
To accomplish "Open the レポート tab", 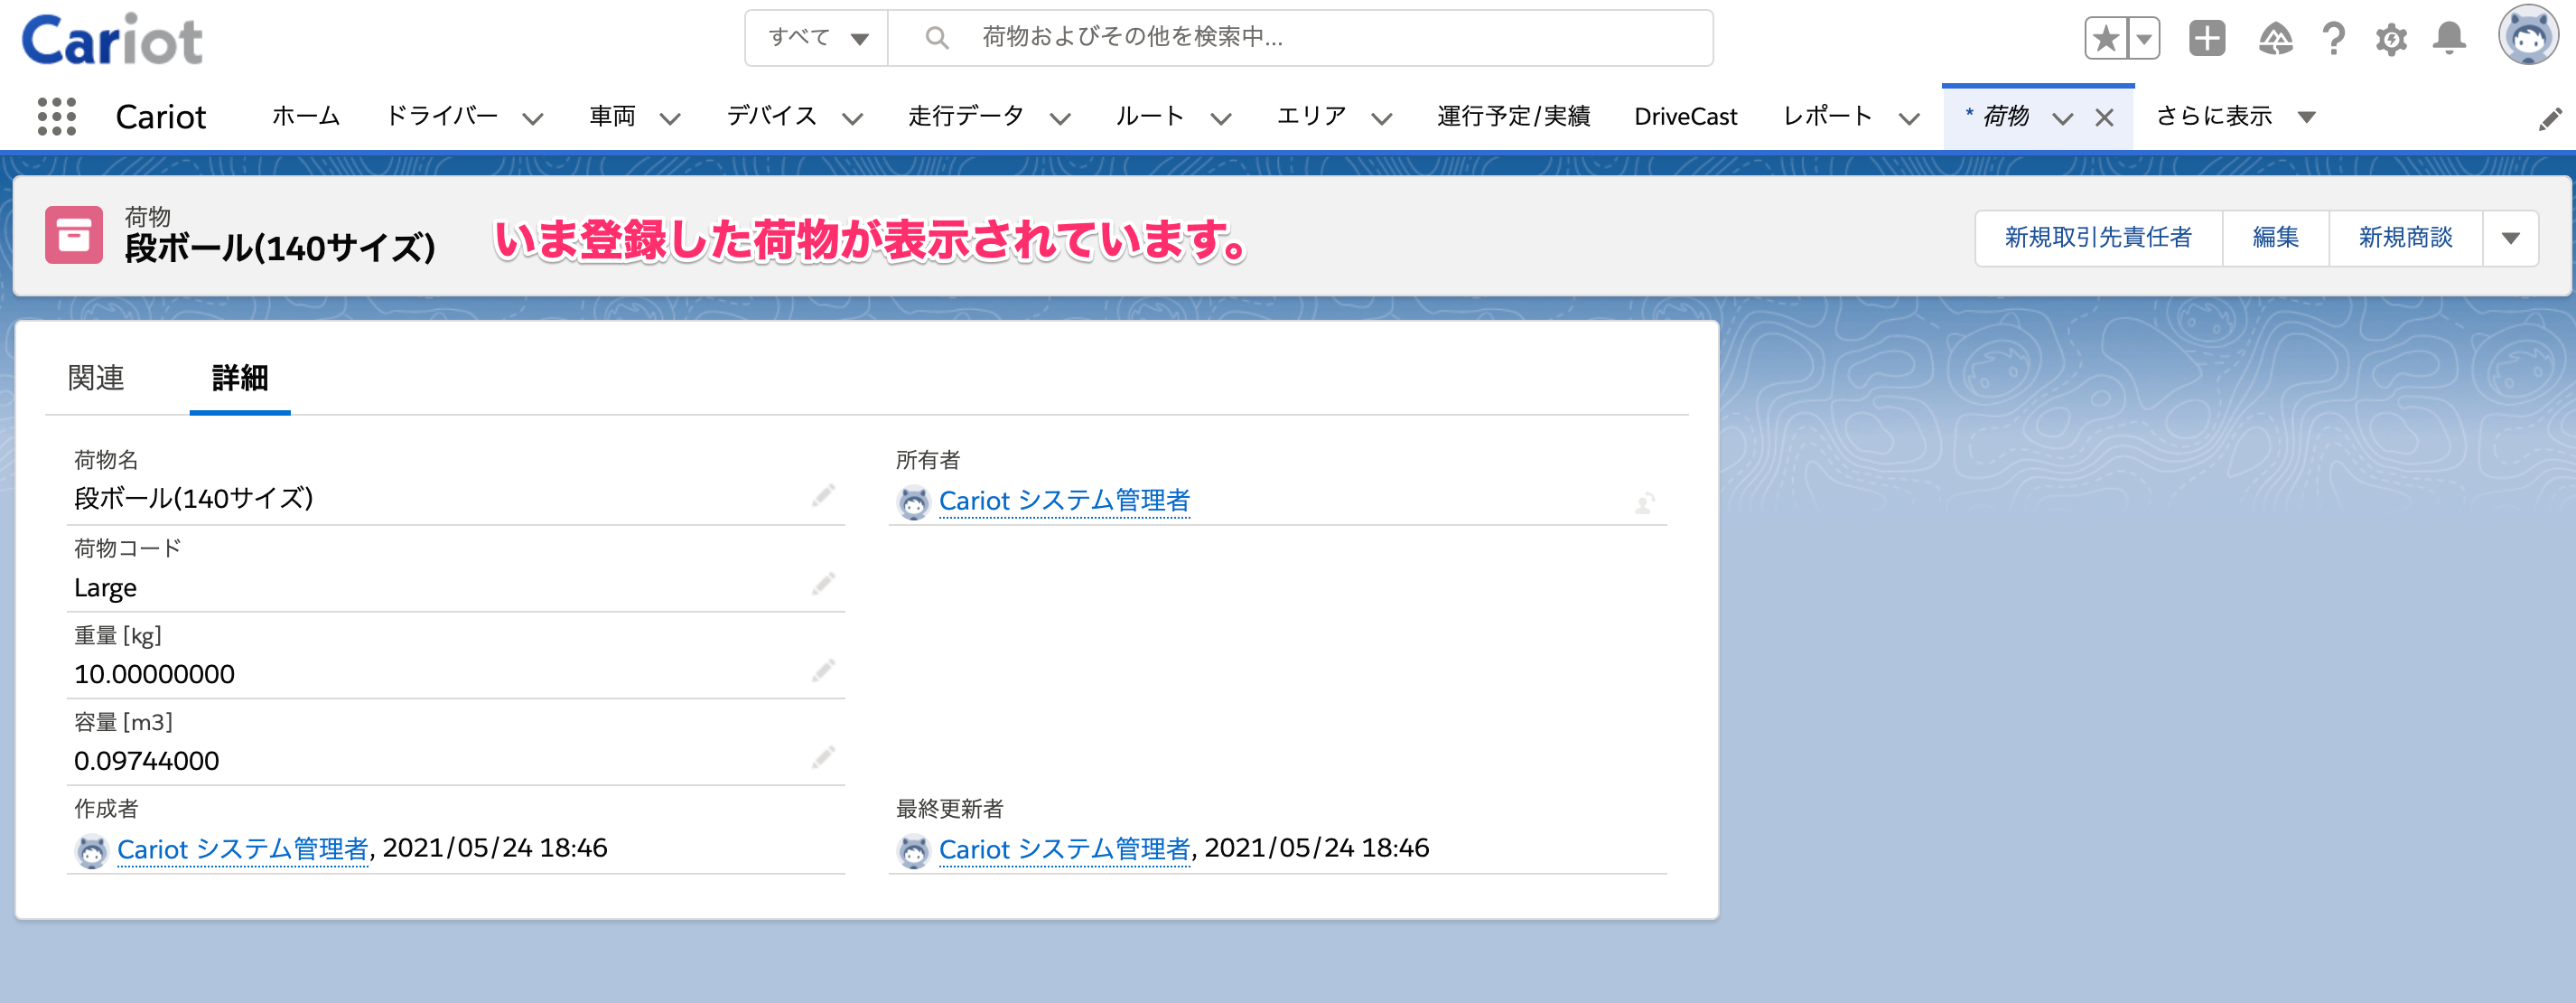I will 1827,117.
